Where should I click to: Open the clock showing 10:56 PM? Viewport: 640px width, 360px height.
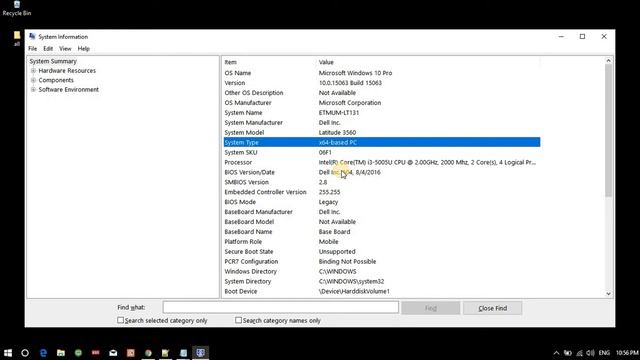tap(627, 353)
